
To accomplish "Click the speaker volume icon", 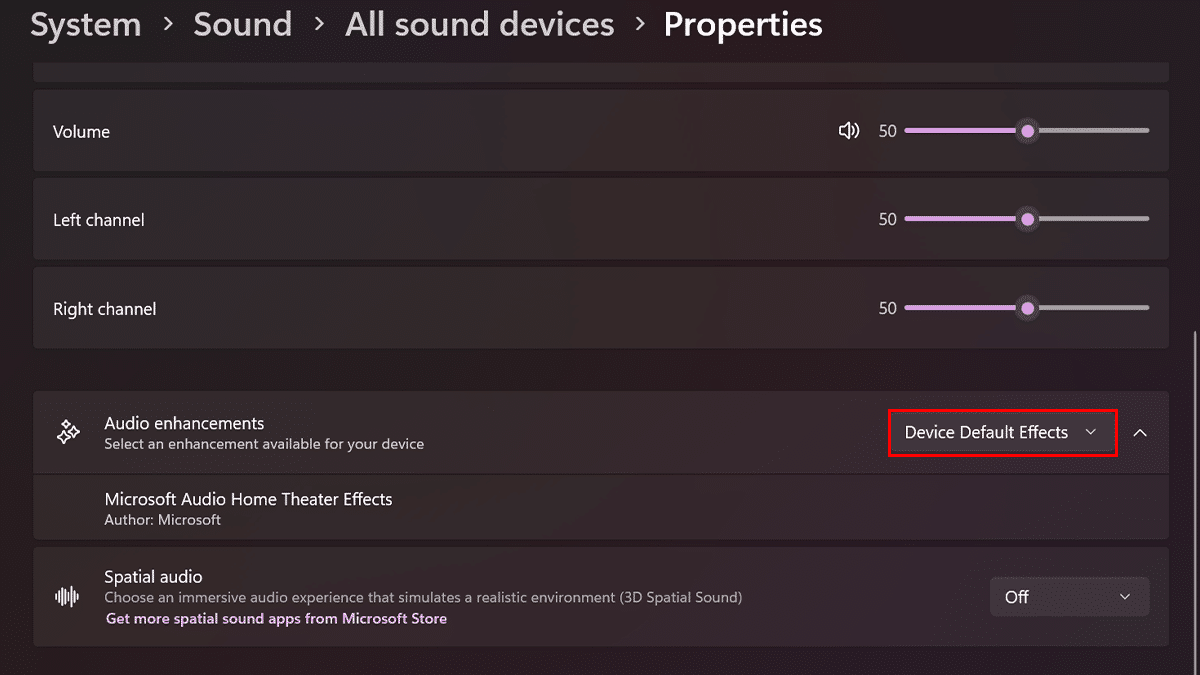I will [848, 130].
